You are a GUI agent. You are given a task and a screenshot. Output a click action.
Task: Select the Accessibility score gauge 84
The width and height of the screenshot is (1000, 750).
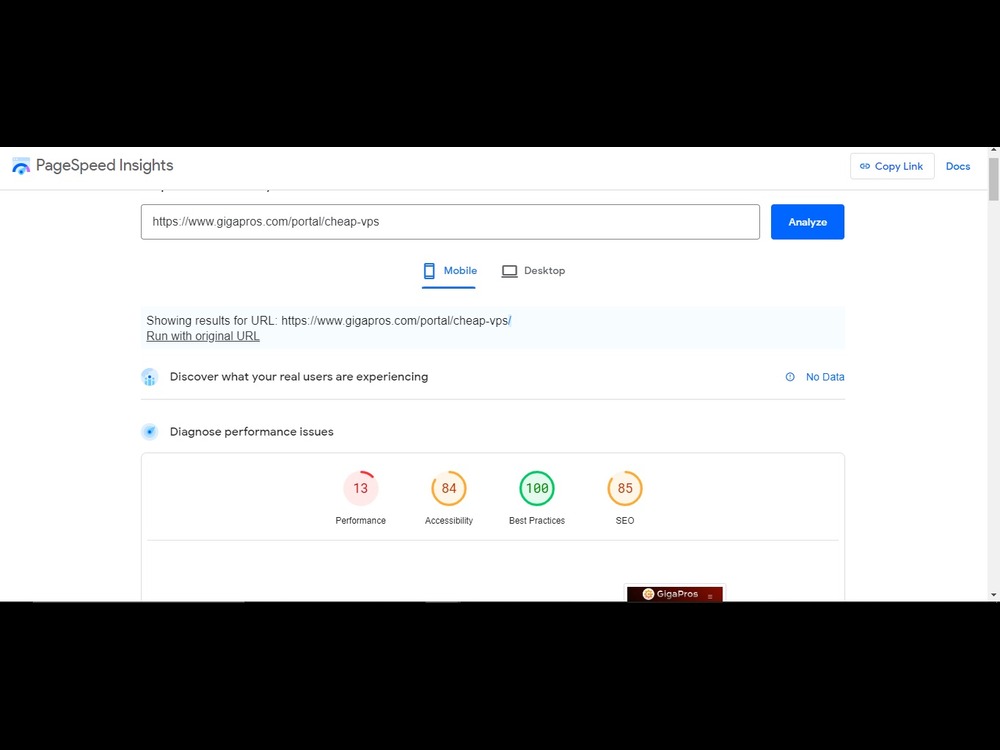click(449, 489)
